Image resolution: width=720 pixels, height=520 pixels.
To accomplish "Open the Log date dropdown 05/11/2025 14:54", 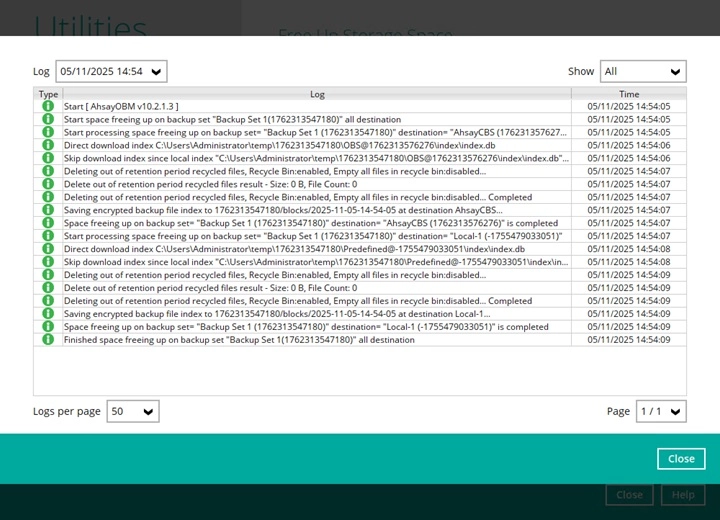I will [x=111, y=71].
